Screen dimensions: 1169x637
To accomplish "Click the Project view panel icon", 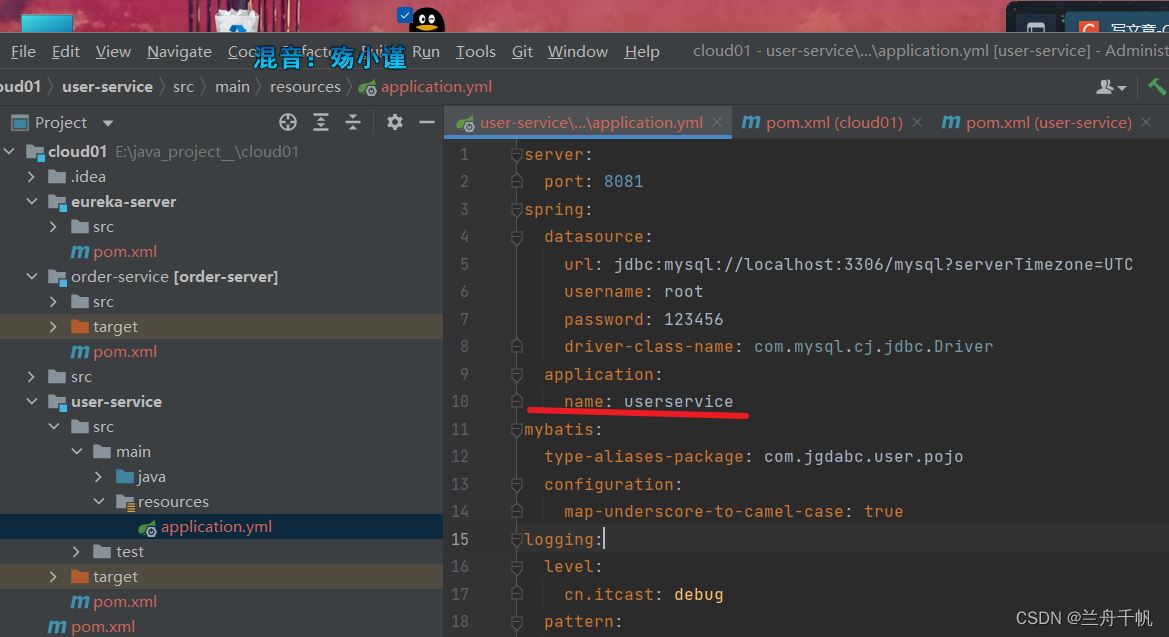I will [x=20, y=122].
